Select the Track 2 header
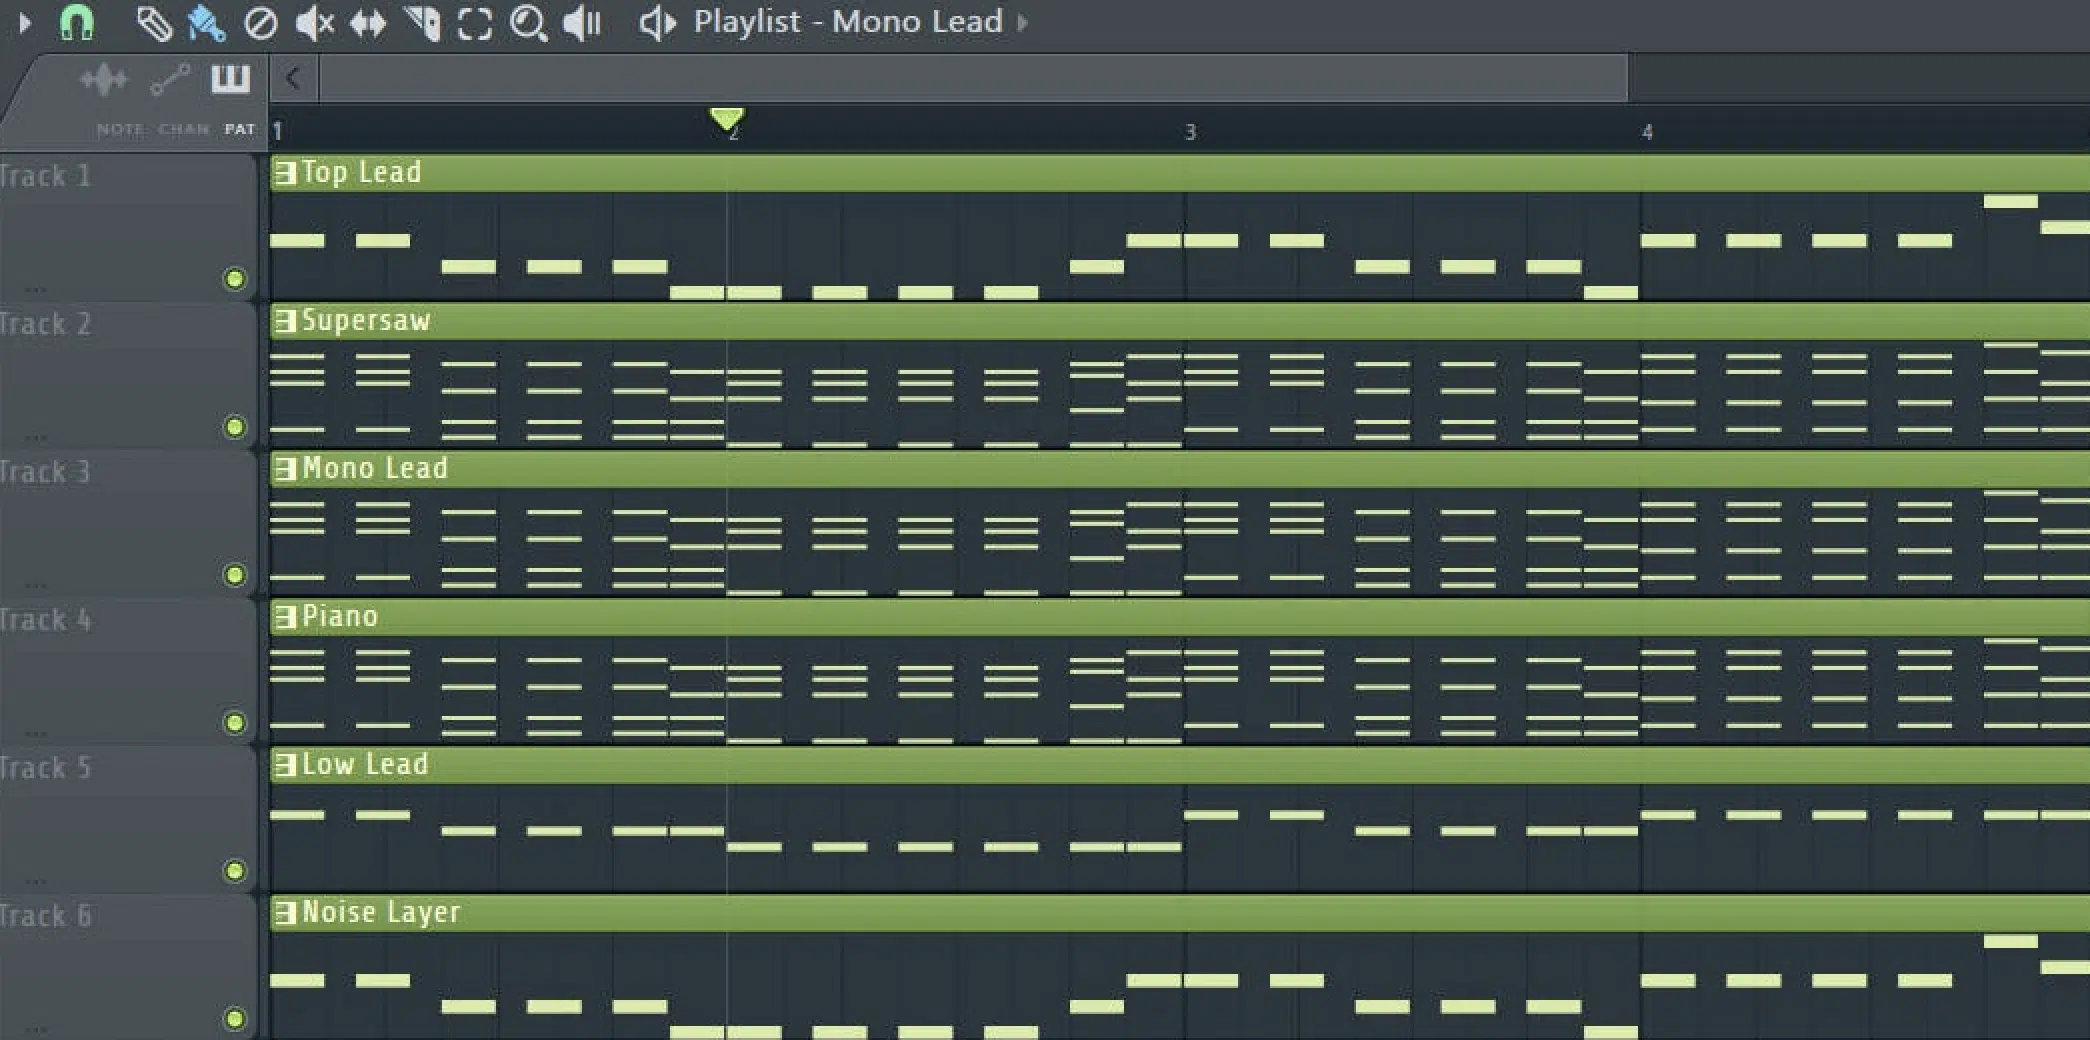The image size is (2090, 1040). (128, 375)
